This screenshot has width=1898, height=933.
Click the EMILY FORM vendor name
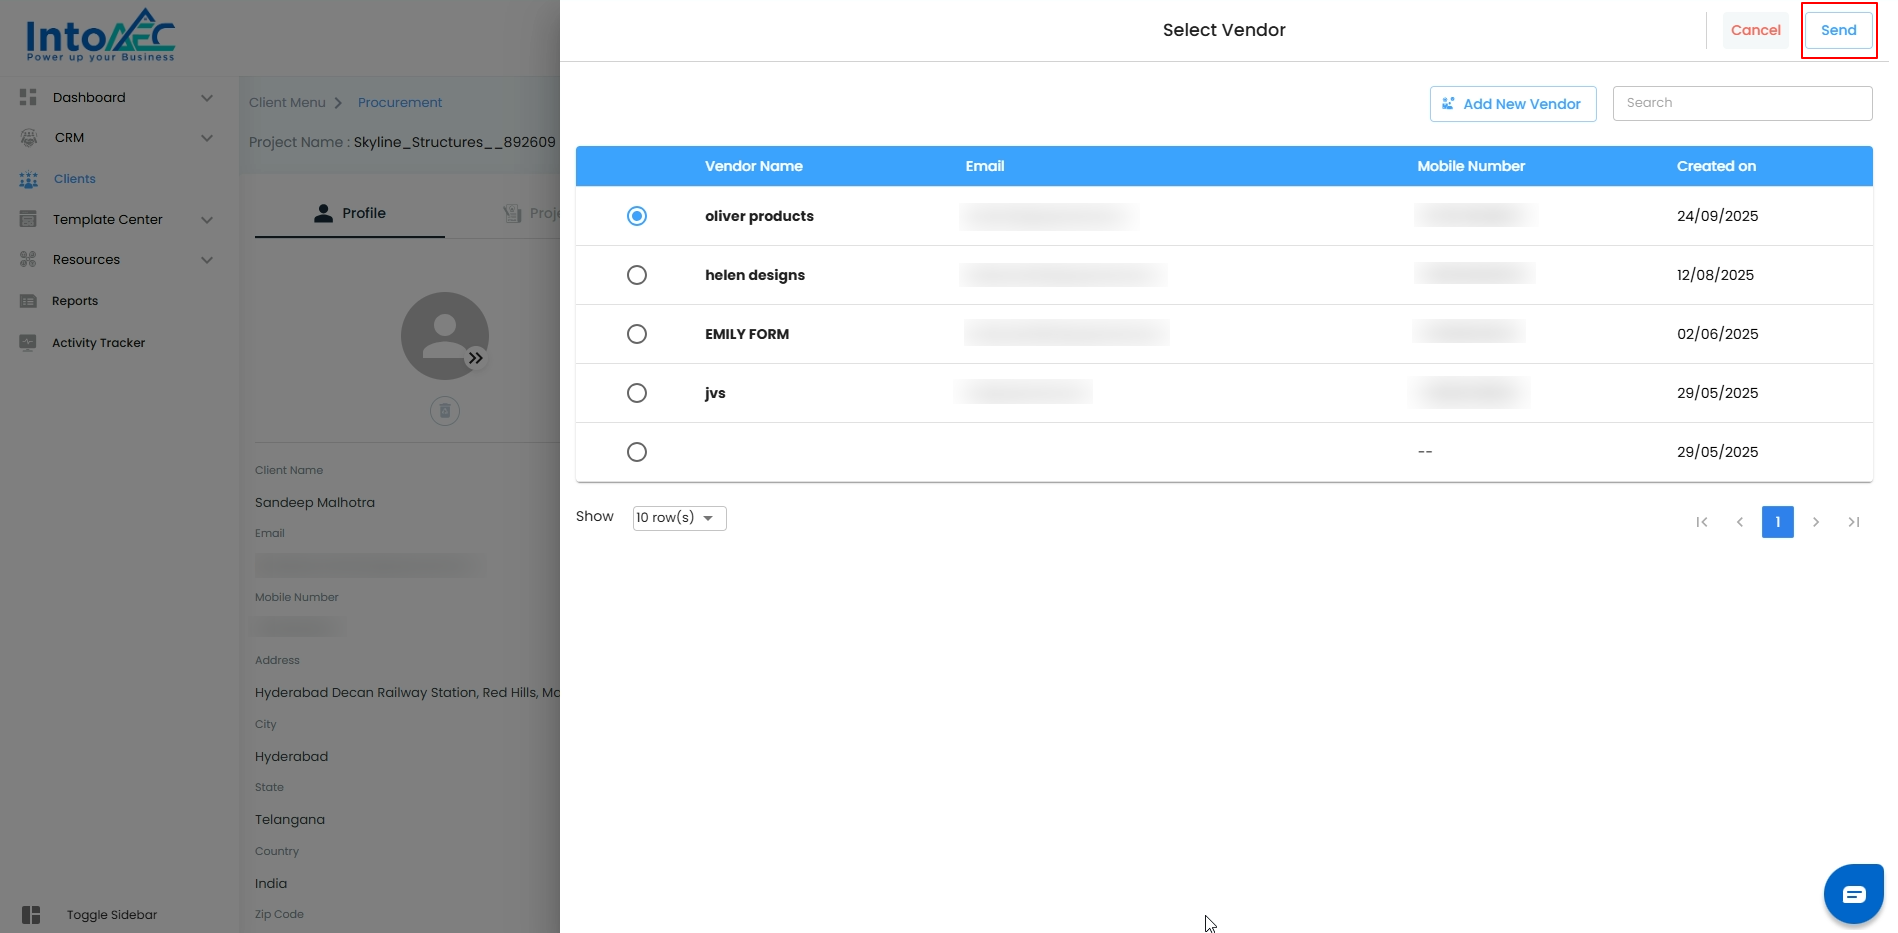click(747, 334)
